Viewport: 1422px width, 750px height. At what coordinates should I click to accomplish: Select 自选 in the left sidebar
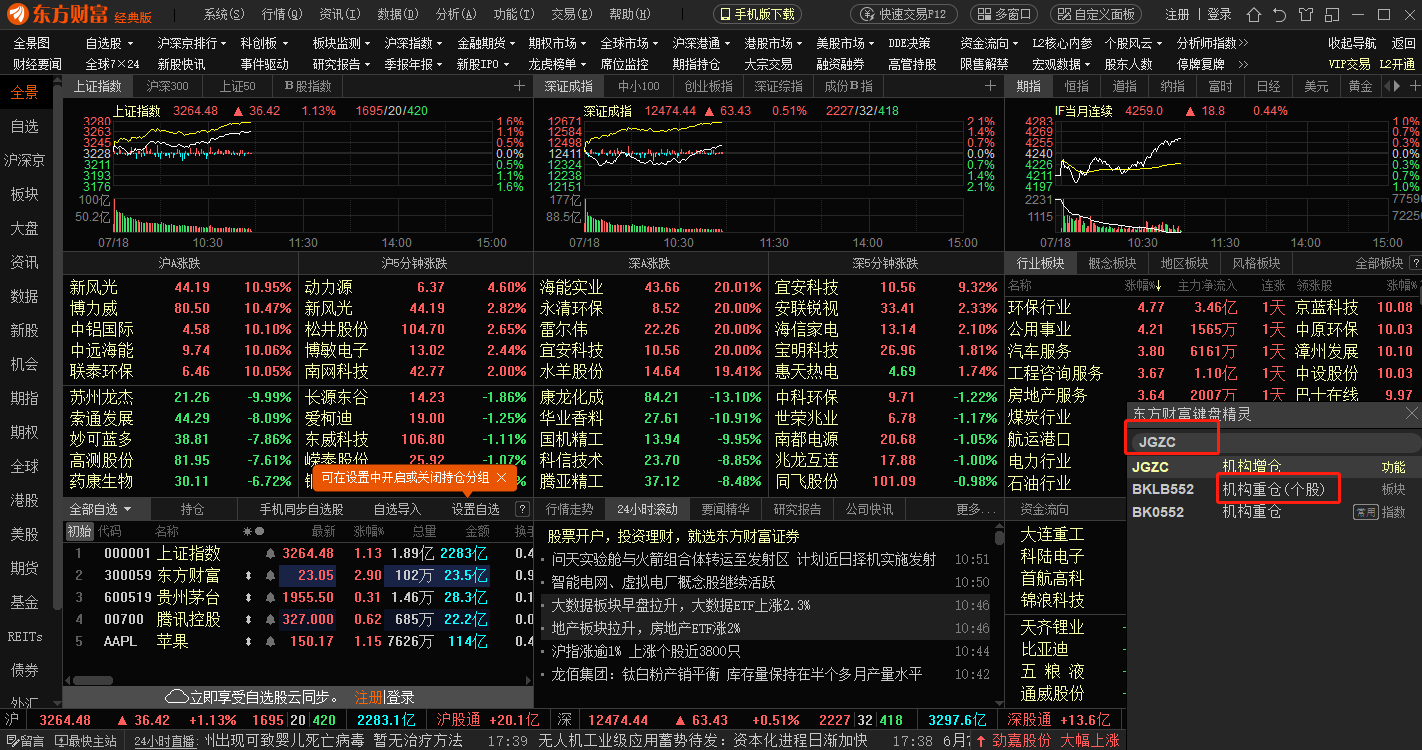(x=25, y=126)
